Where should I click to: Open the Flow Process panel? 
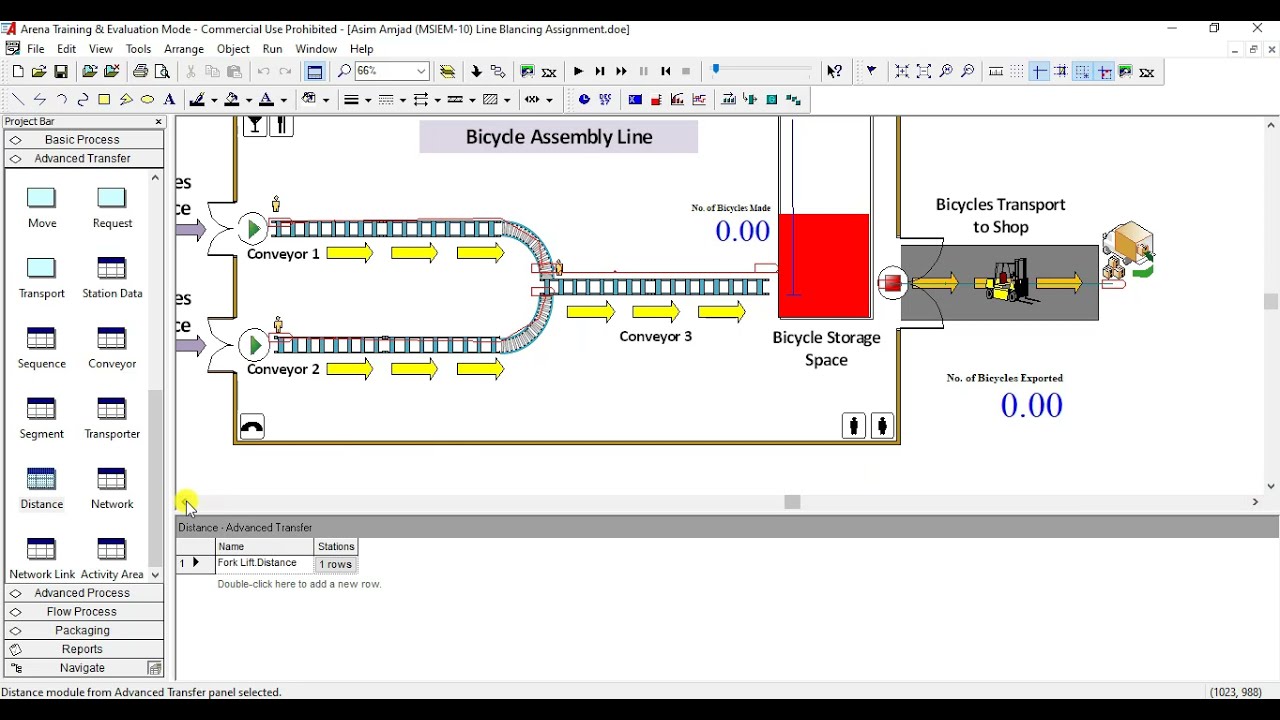click(83, 612)
